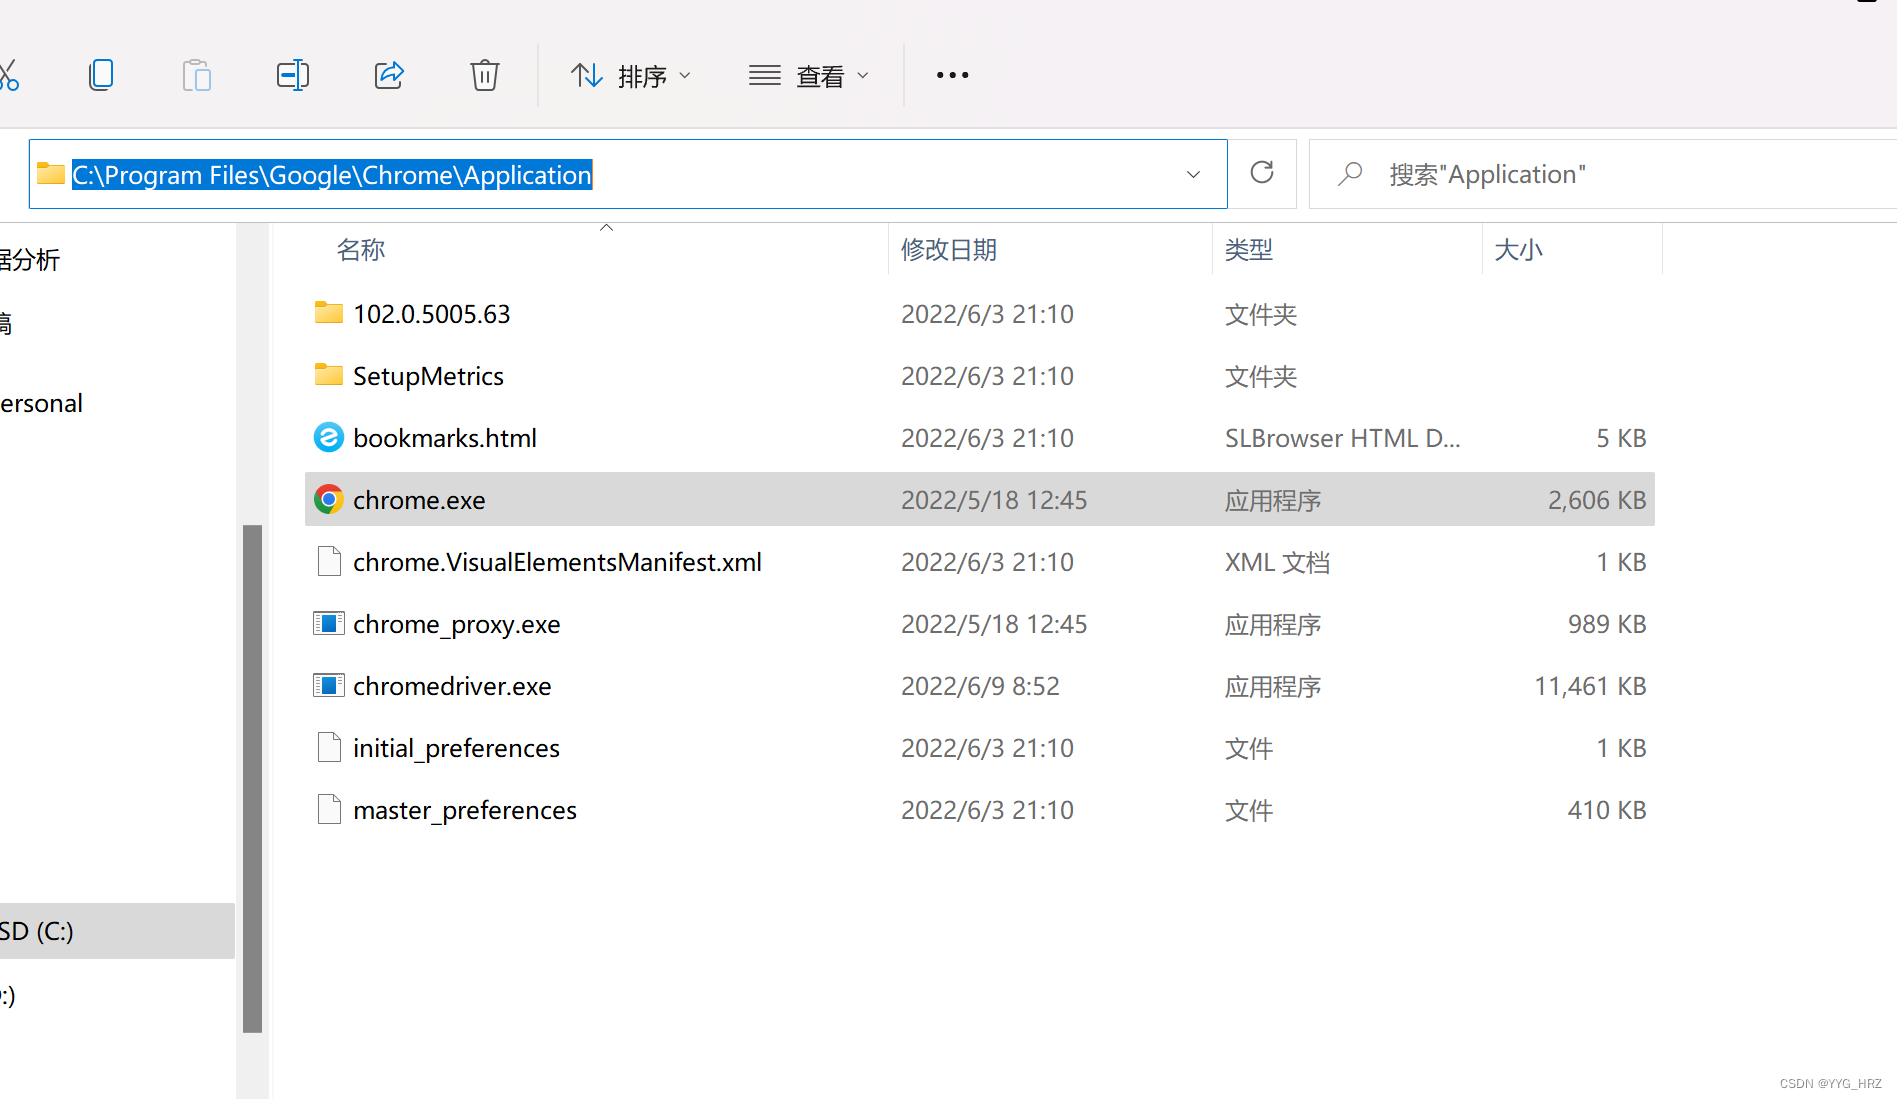The image size is (1897, 1099).
Task: Click the Cut scissors icon
Action: coord(8,75)
